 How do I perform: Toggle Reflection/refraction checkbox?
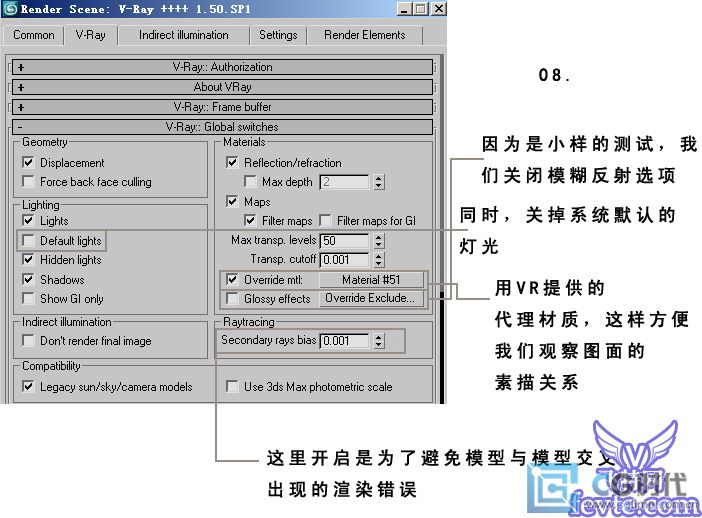click(x=232, y=162)
